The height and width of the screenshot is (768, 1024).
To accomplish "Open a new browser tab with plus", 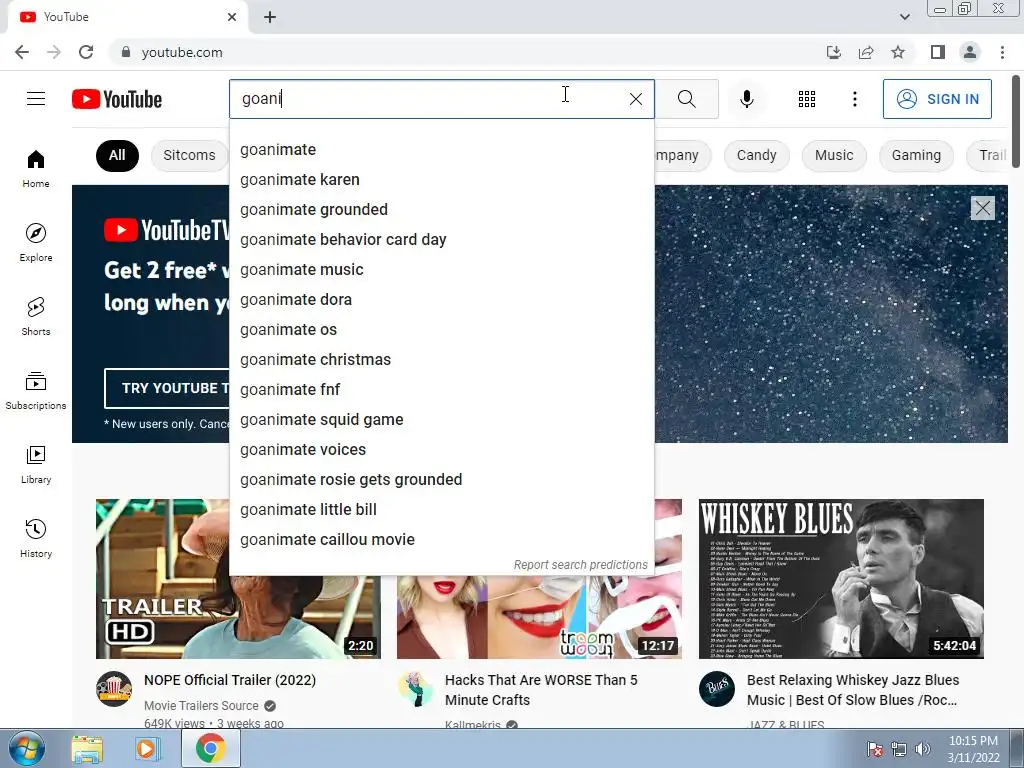I will pos(270,17).
